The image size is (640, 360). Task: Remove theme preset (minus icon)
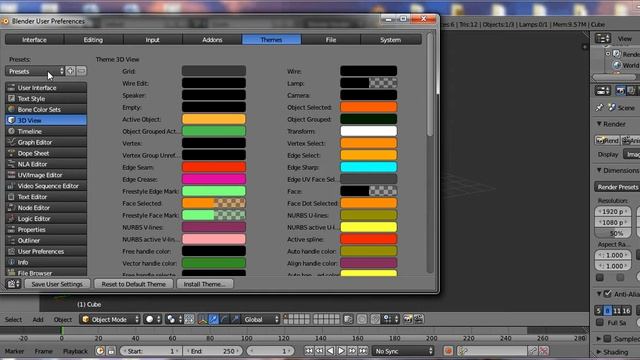81,71
